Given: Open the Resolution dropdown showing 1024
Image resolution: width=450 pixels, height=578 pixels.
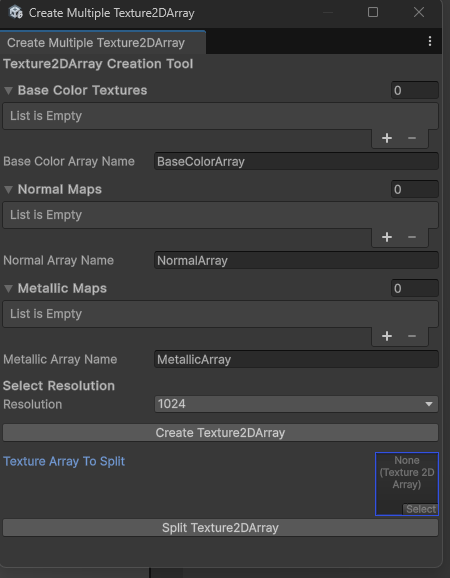Looking at the screenshot, I should [296, 404].
